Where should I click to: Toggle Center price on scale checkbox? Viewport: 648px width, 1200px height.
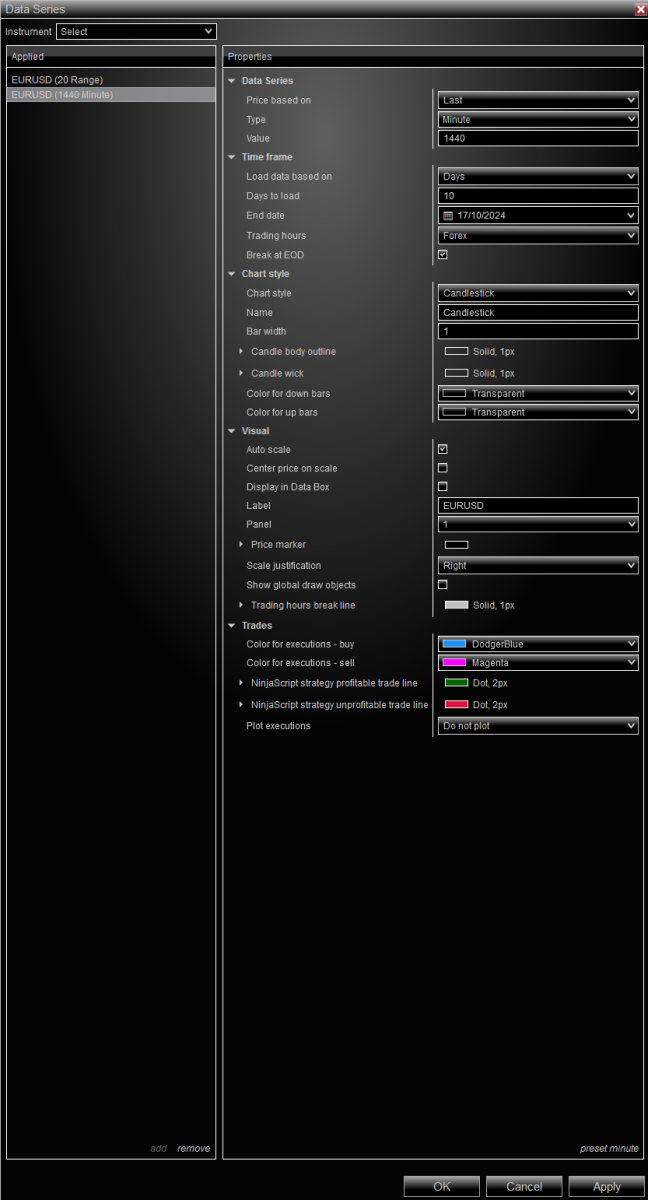pos(443,468)
